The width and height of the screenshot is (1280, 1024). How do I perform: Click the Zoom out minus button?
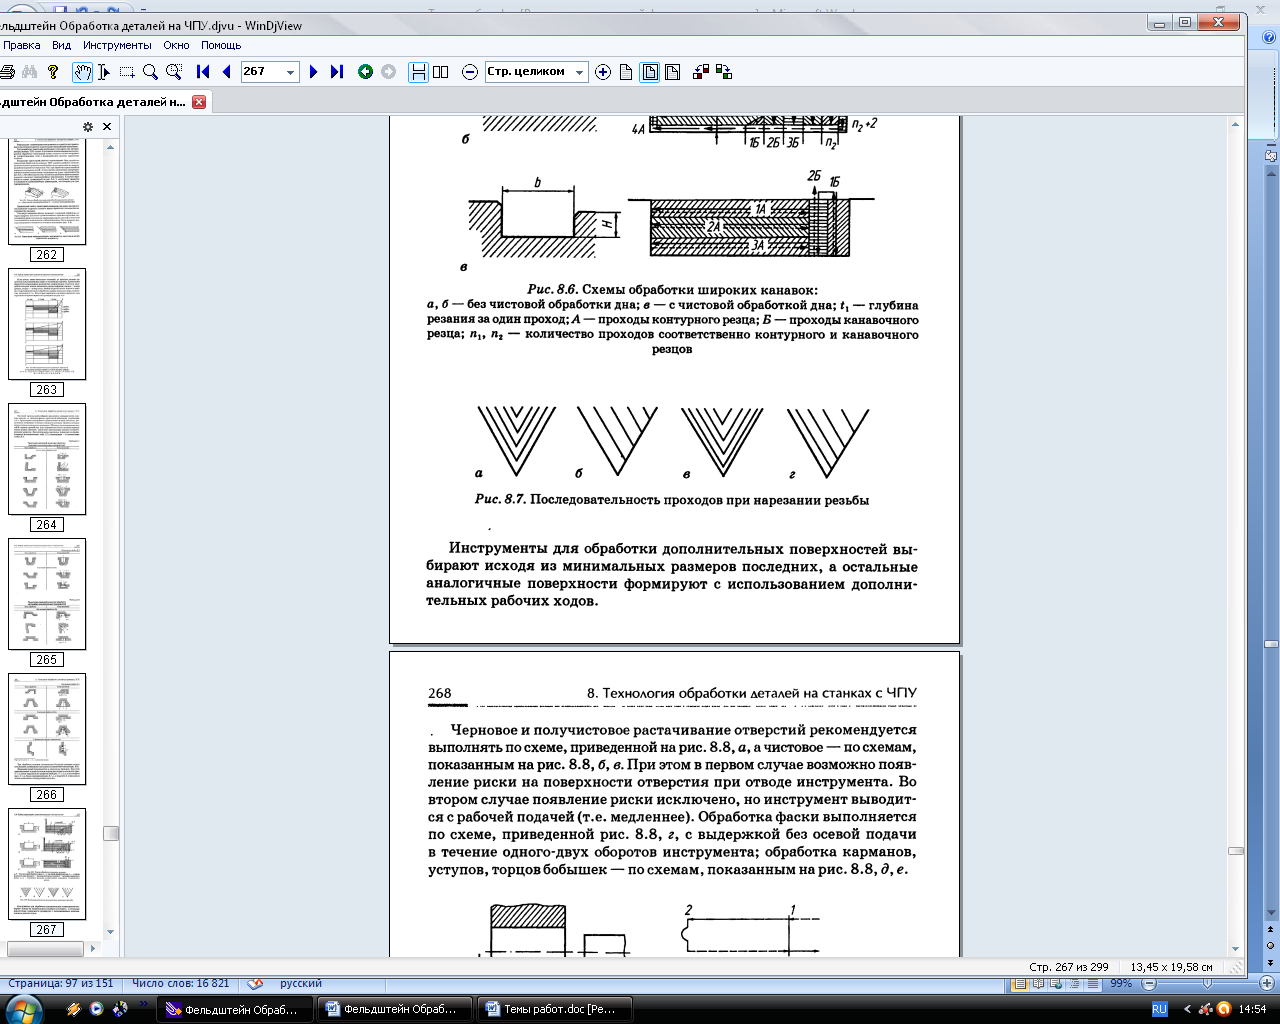(x=470, y=72)
